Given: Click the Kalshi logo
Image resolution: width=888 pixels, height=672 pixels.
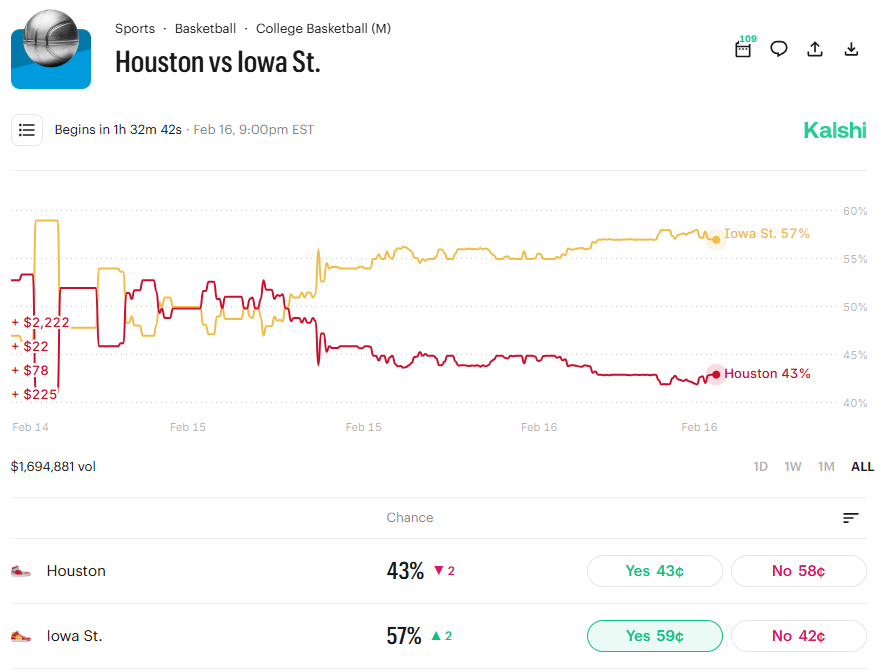Looking at the screenshot, I should 835,130.
